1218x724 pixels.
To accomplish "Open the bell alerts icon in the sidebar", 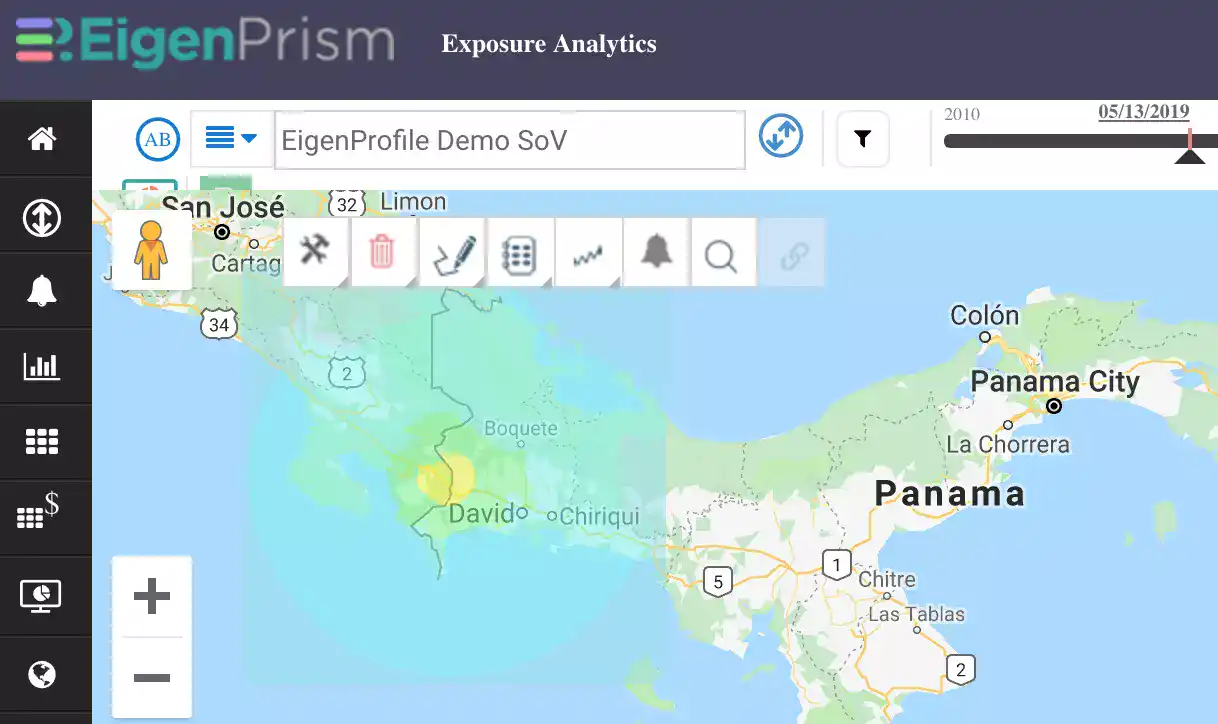I will coord(42,290).
